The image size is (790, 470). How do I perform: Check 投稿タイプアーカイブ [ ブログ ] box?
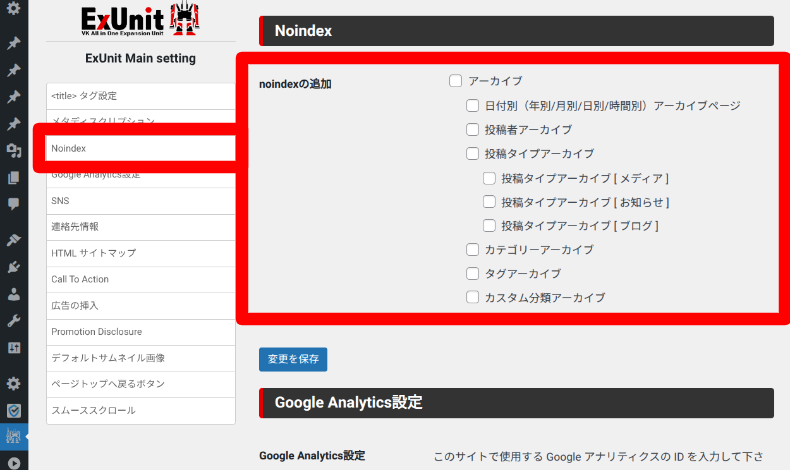pyautogui.click(x=489, y=225)
